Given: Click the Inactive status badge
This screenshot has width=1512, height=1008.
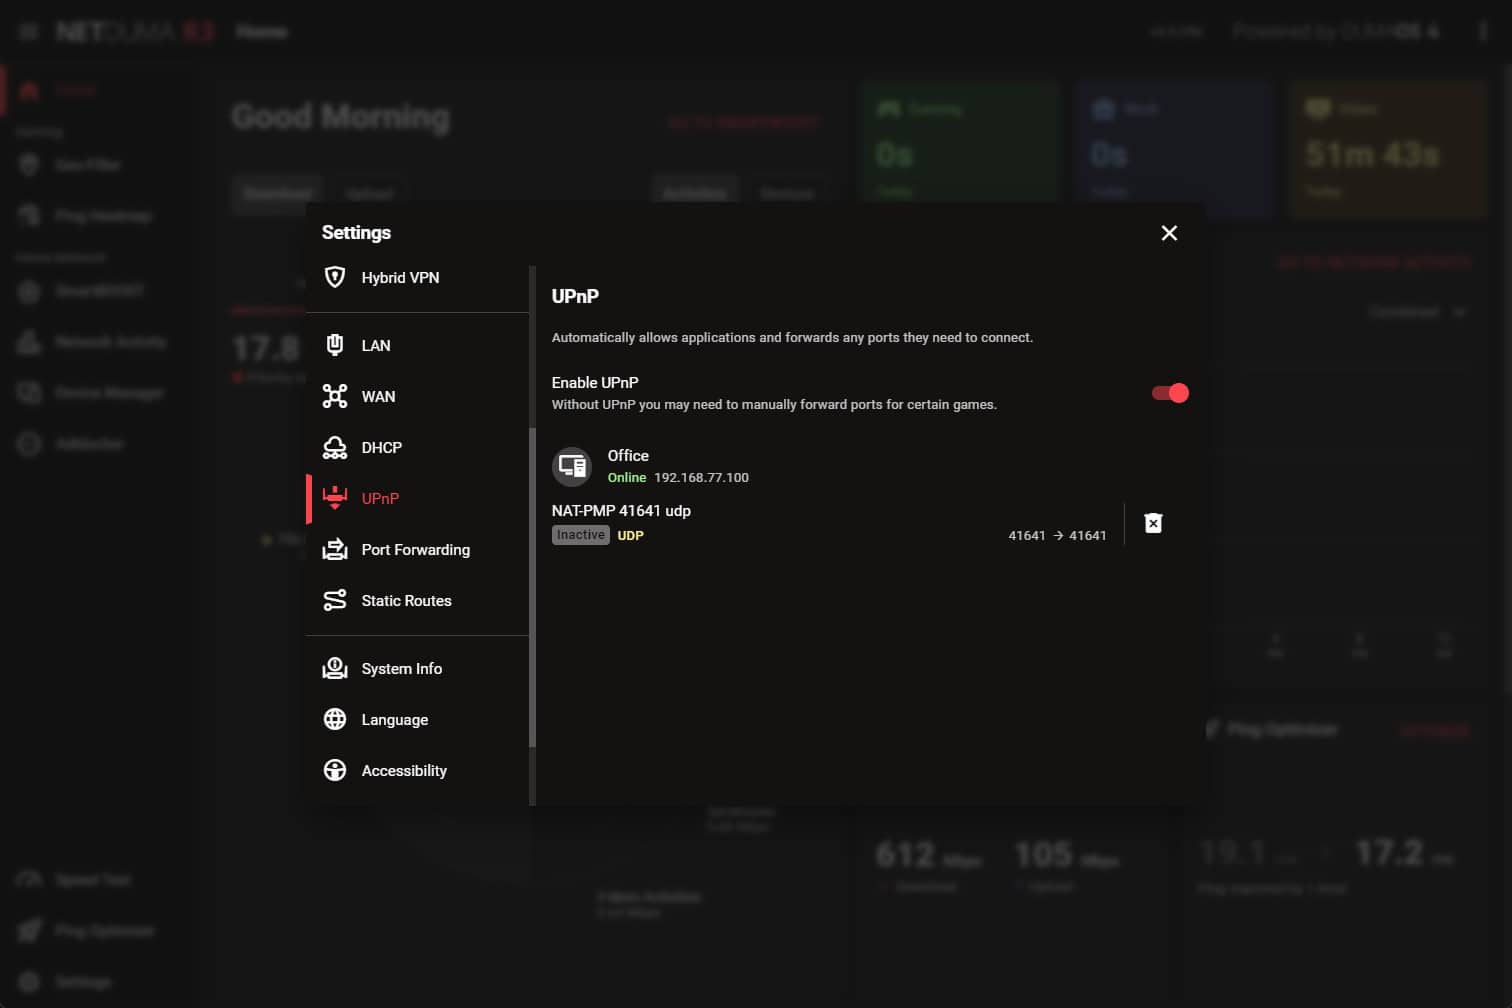Looking at the screenshot, I should click(580, 535).
